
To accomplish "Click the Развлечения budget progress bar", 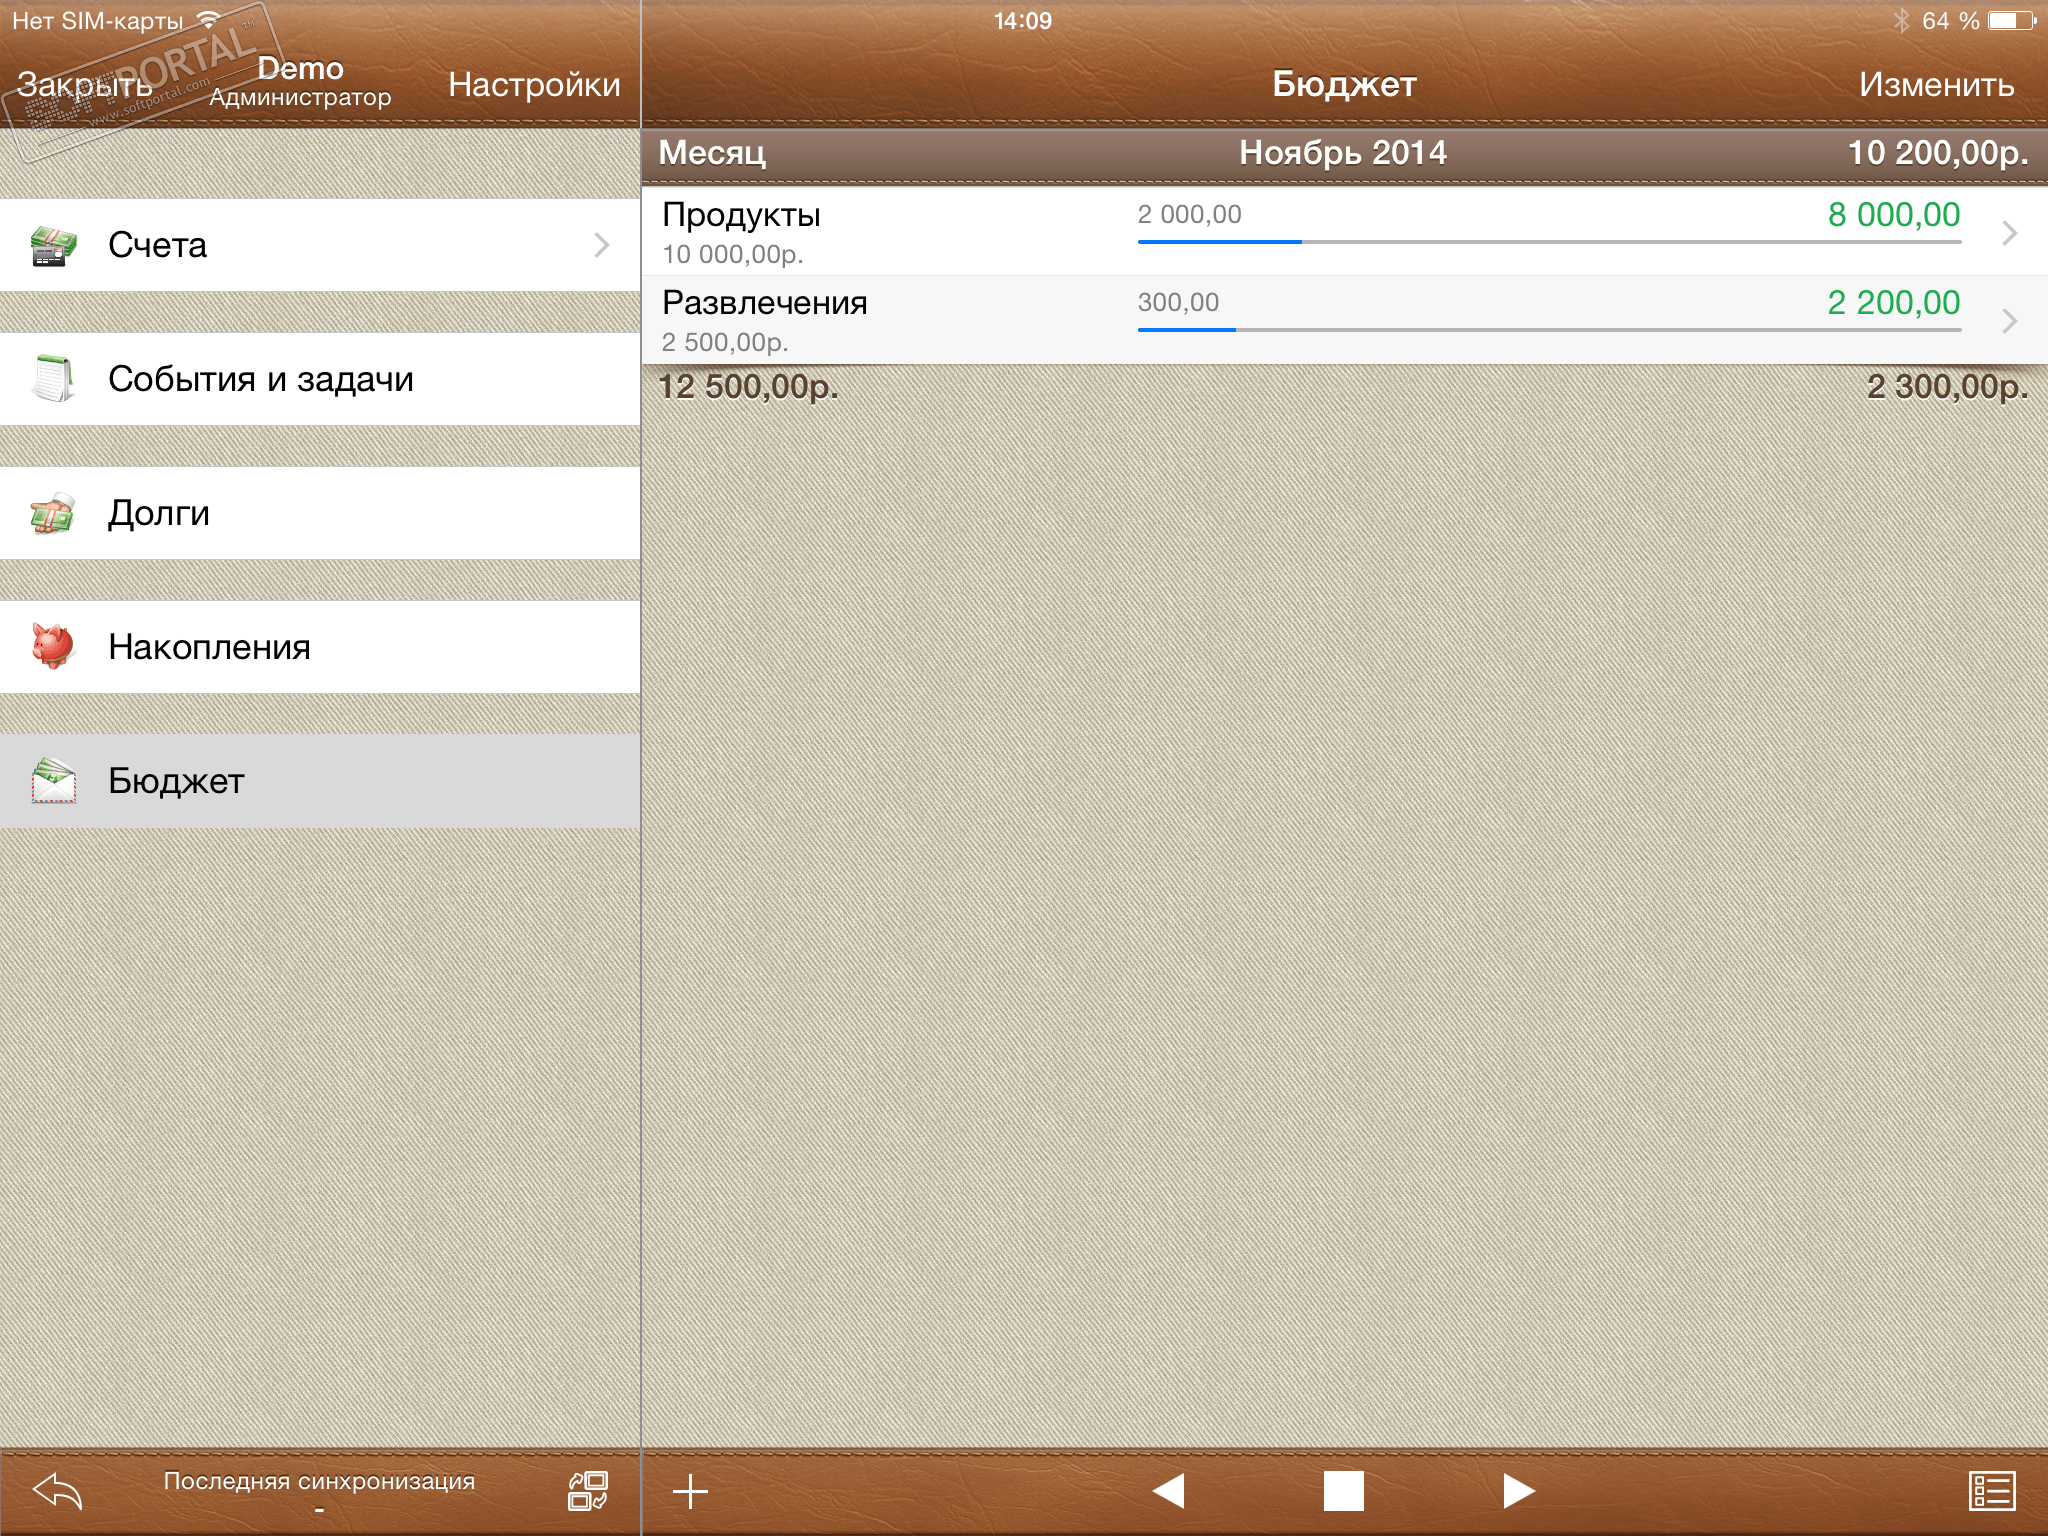I will [x=1548, y=330].
